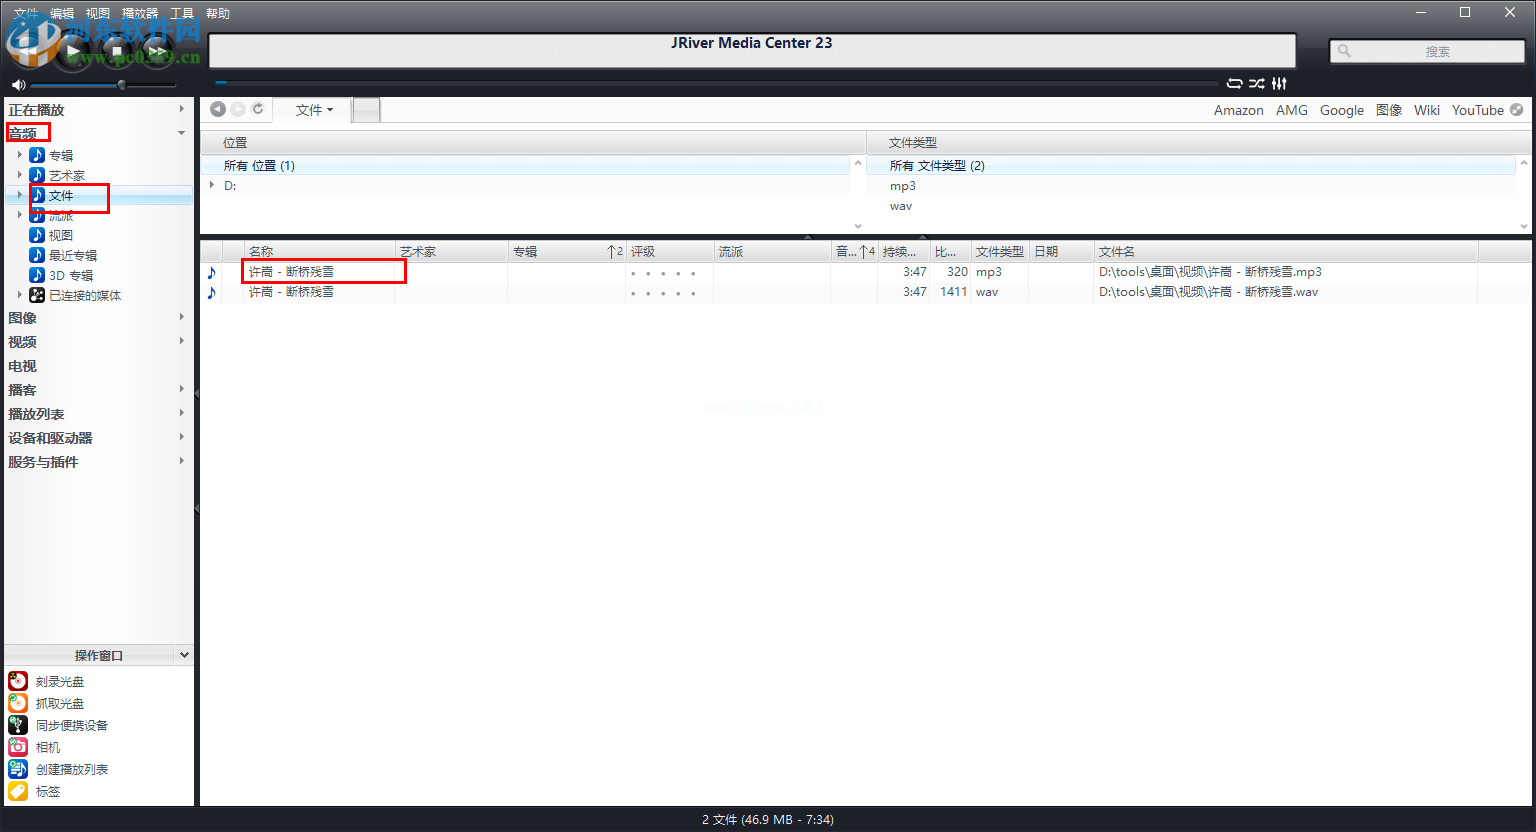Select 已连接的媒体 in sidebar
Image resolution: width=1536 pixels, height=832 pixels.
85,295
